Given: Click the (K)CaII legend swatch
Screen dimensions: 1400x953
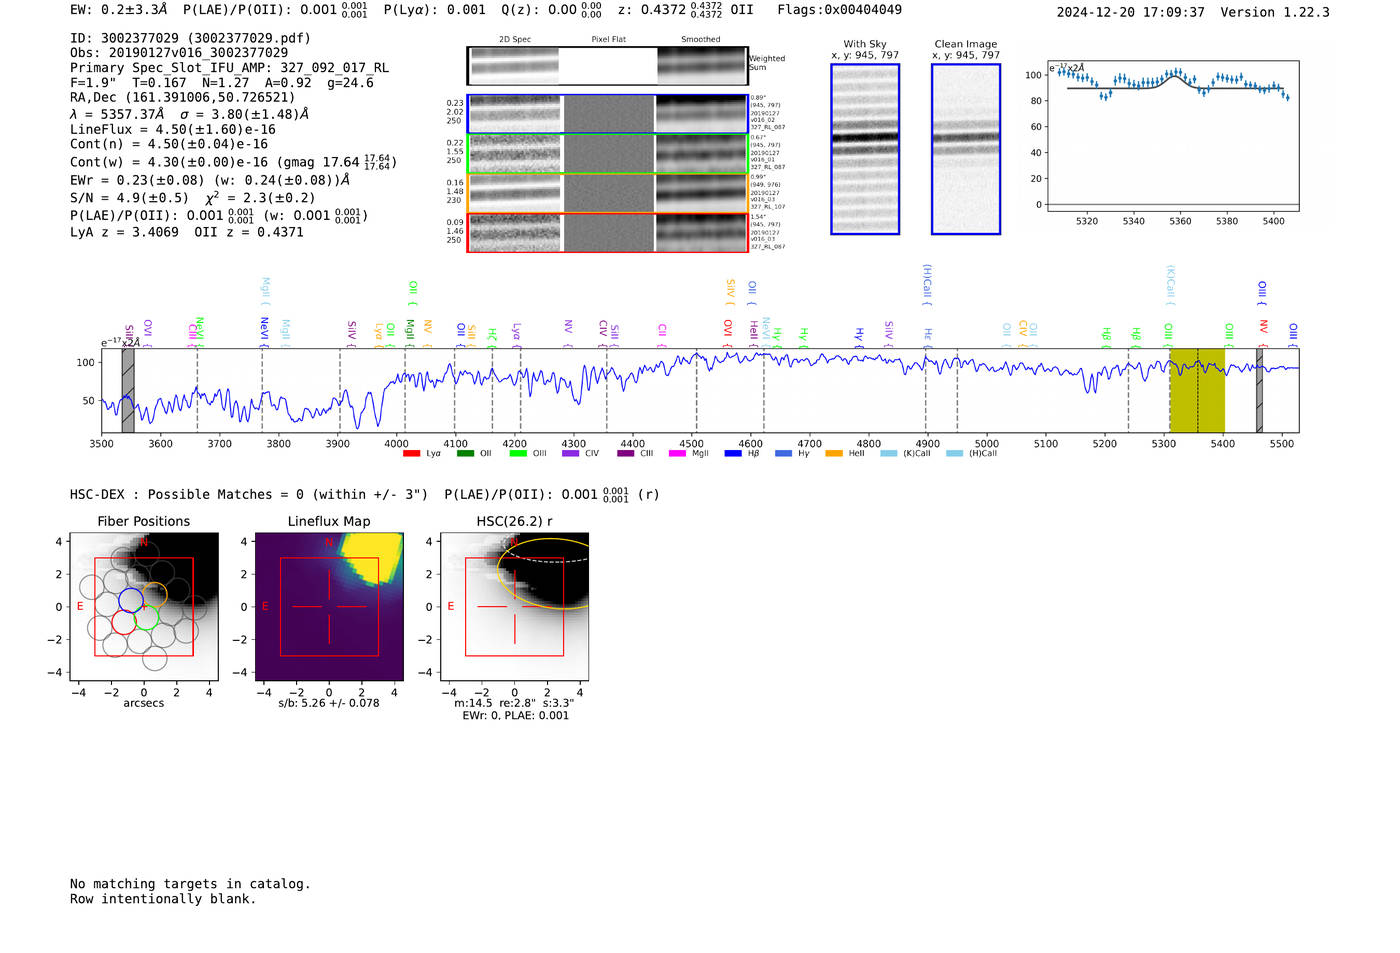Looking at the screenshot, I should coord(889,454).
